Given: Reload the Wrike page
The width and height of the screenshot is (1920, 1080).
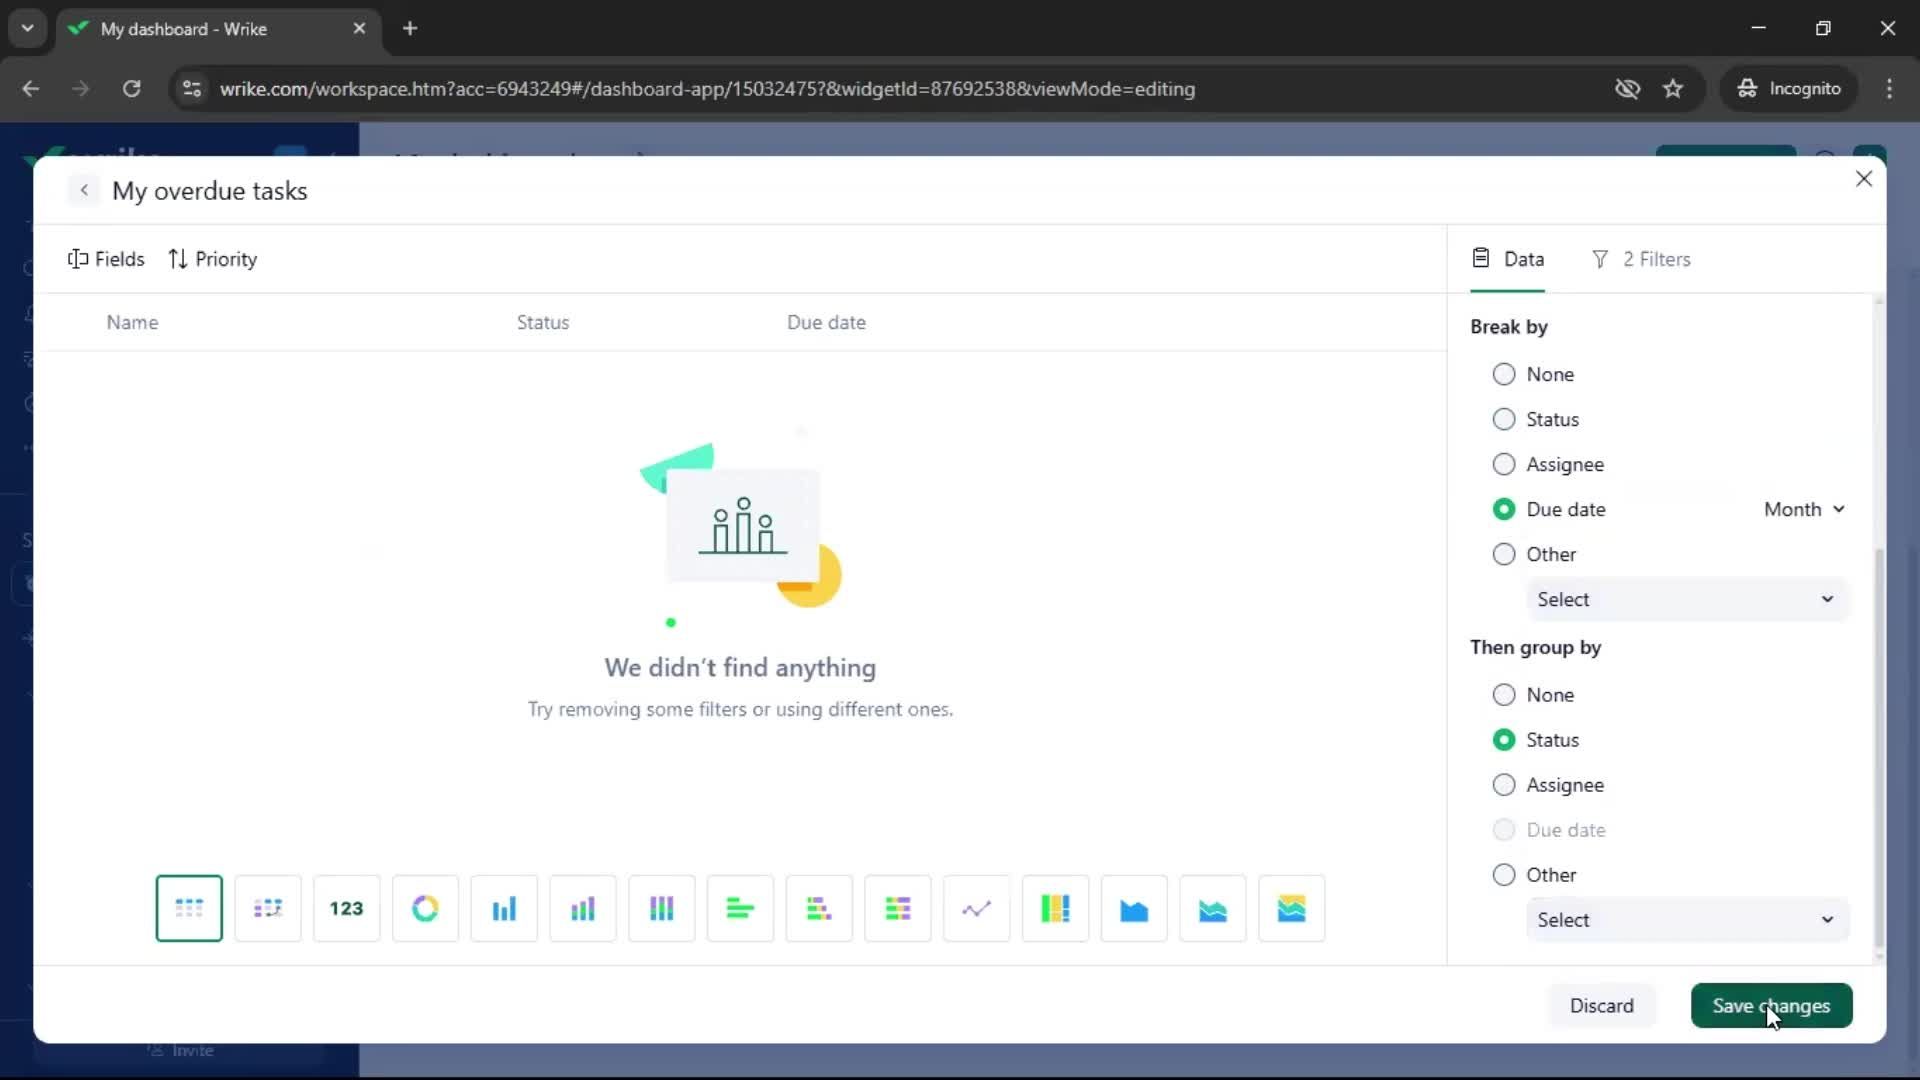Looking at the screenshot, I should click(131, 89).
